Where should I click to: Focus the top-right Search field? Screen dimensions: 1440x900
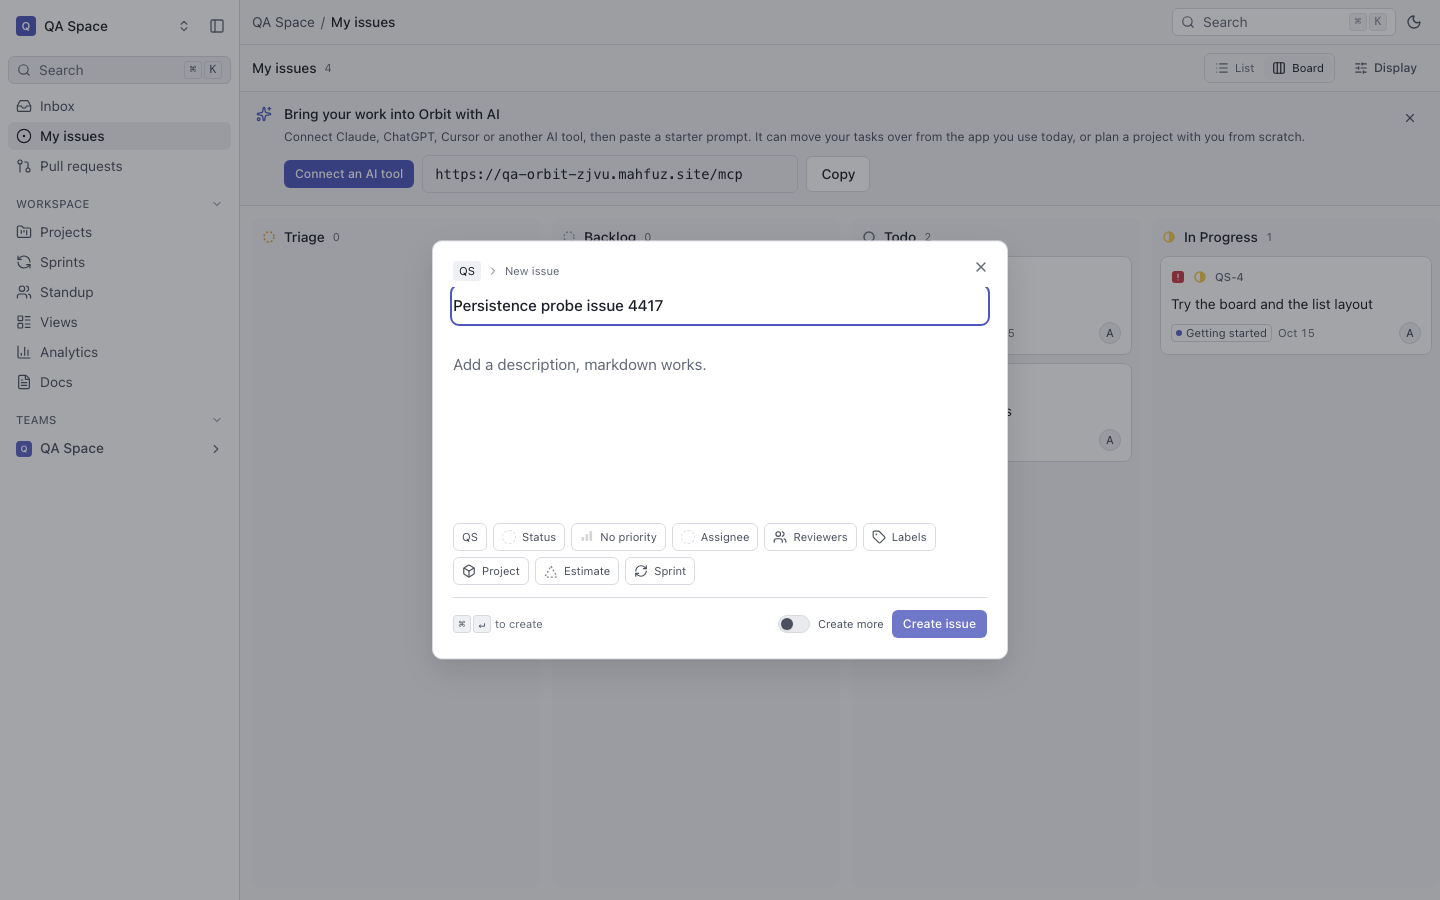pyautogui.click(x=1283, y=22)
